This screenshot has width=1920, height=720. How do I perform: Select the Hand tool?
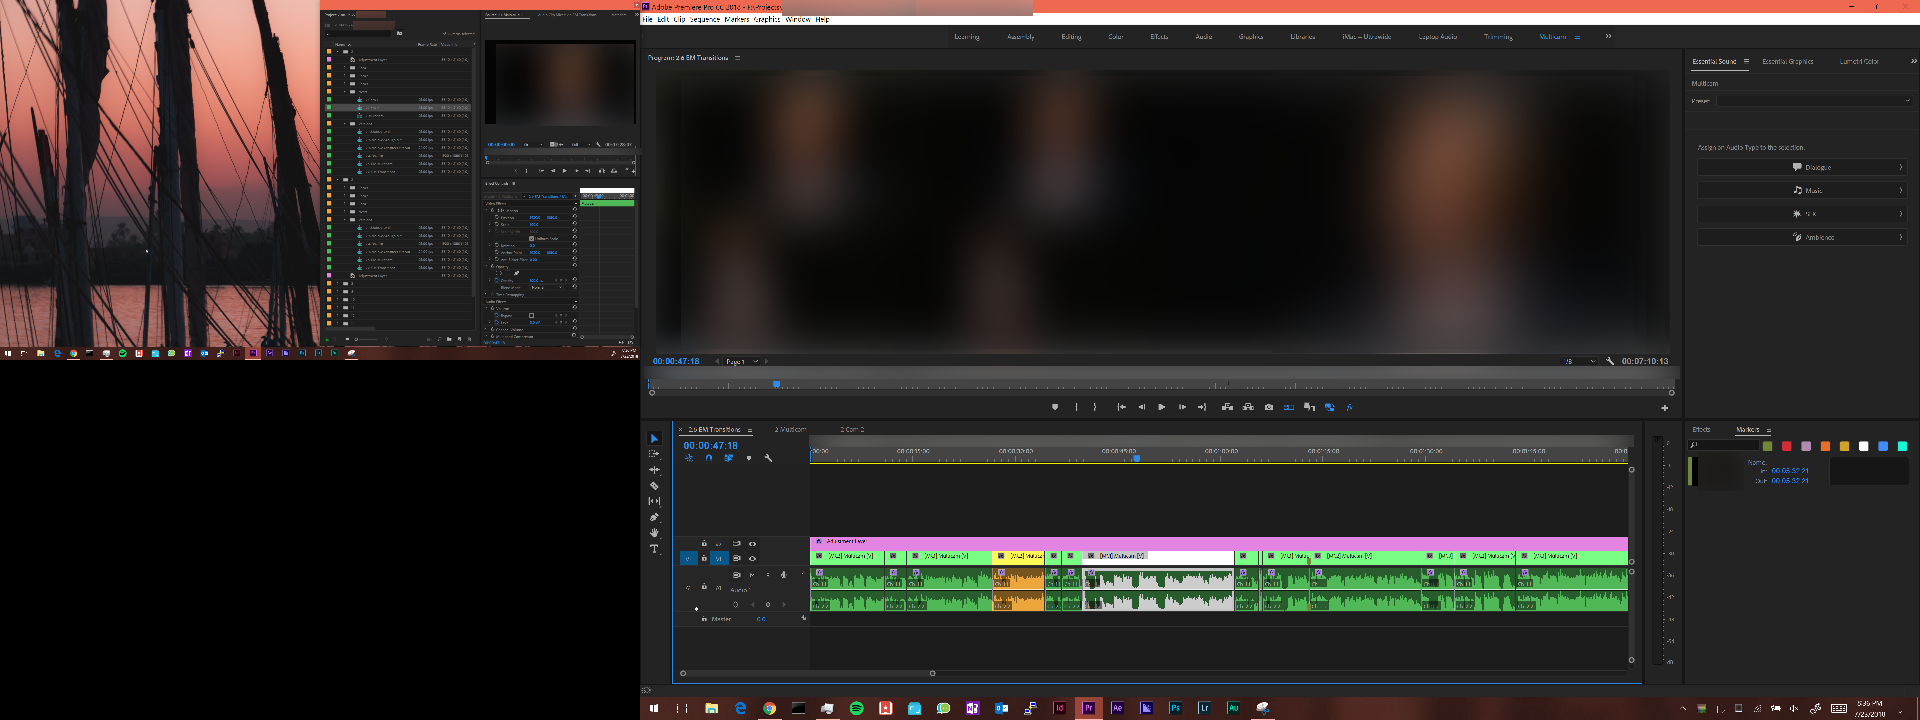pos(654,533)
